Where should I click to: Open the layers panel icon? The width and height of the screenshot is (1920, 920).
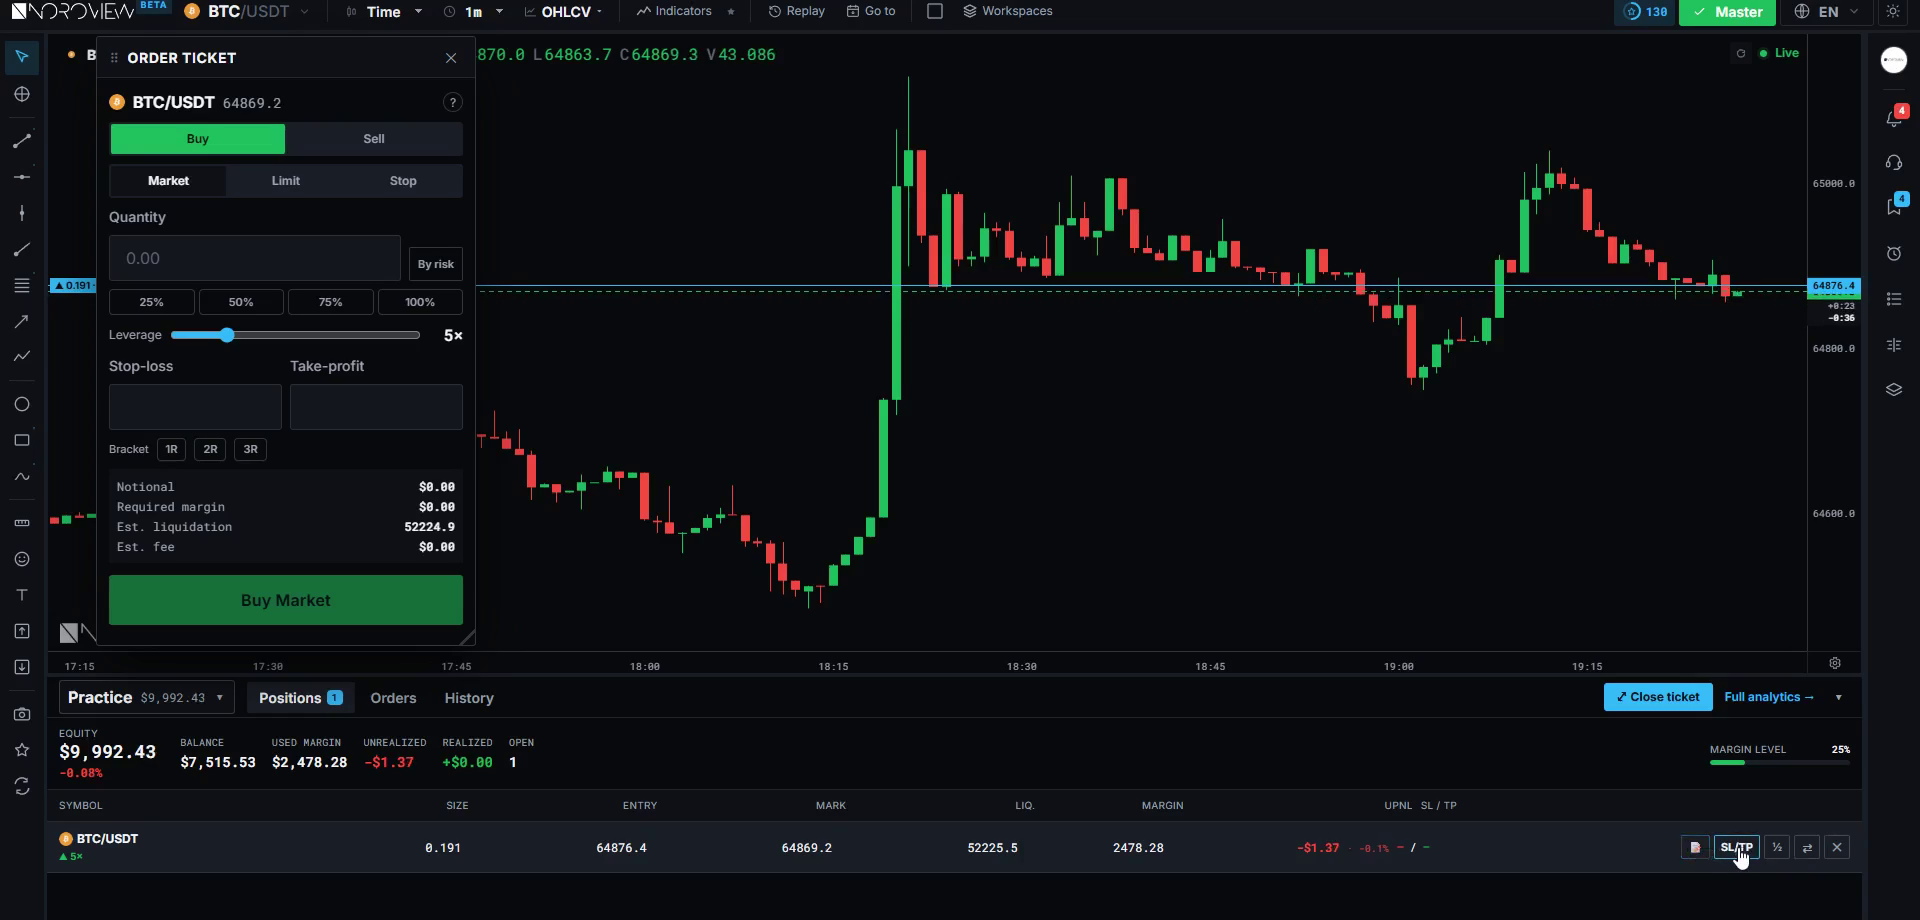[x=1894, y=390]
